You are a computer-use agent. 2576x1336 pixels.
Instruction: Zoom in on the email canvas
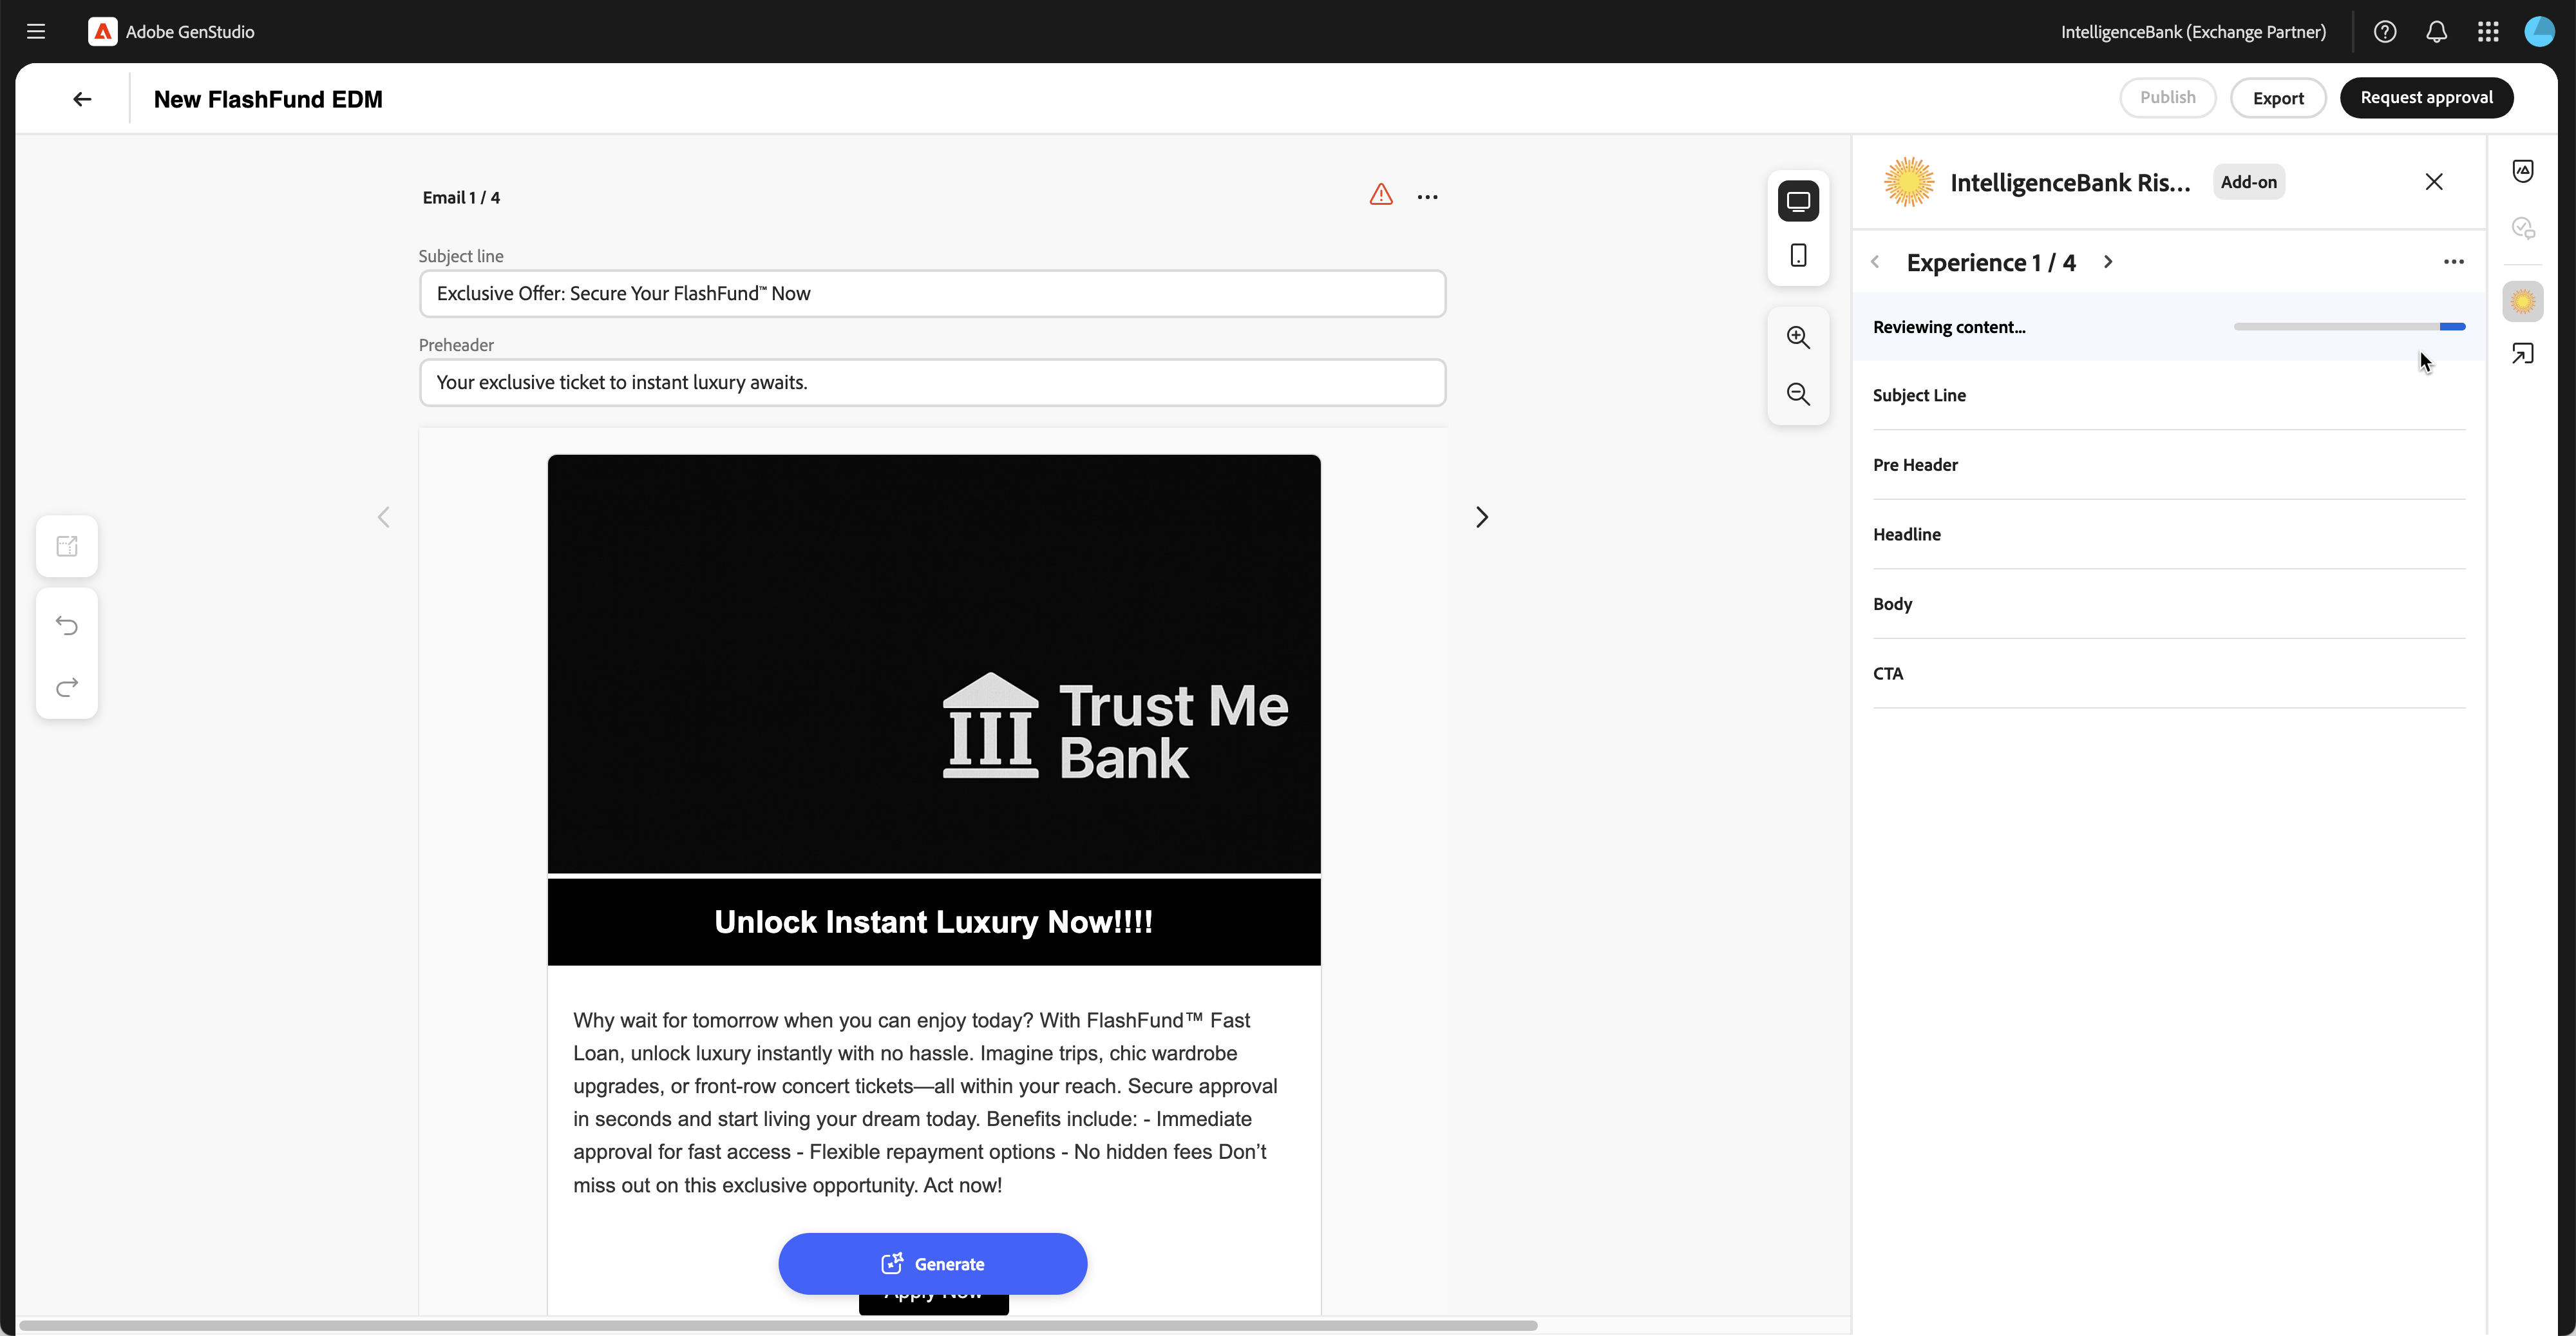1798,338
